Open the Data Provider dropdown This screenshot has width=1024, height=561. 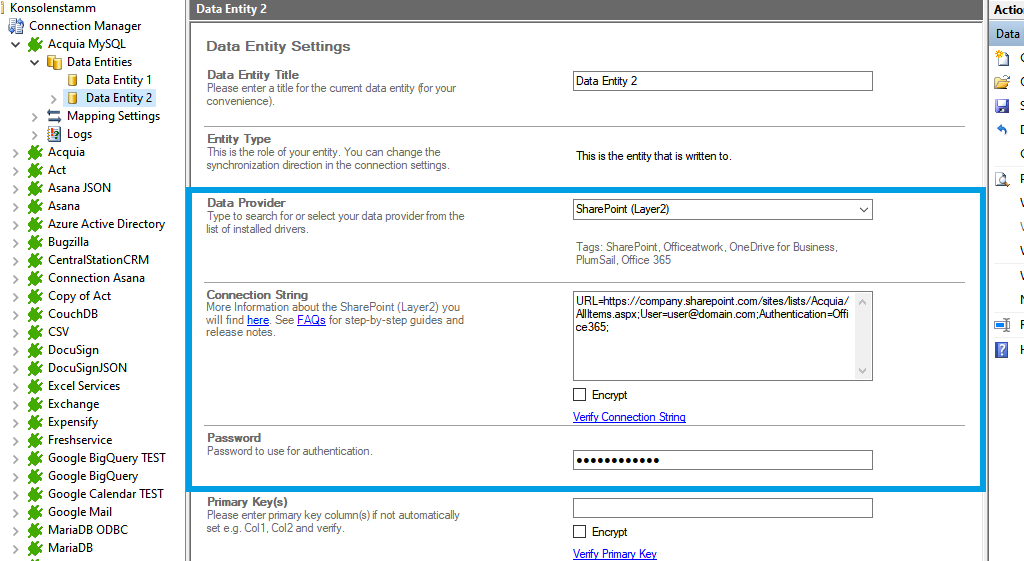[x=863, y=210]
